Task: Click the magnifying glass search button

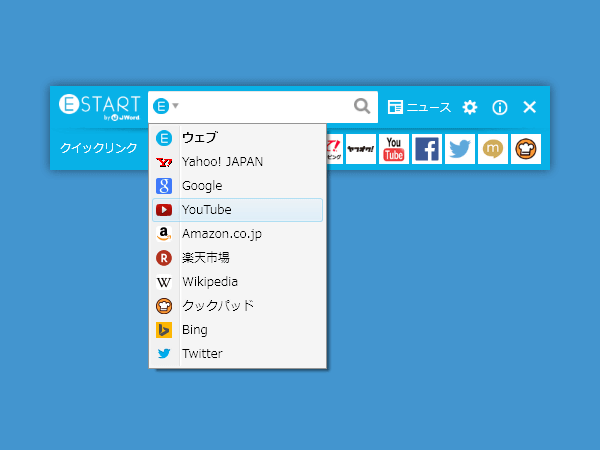Action: (362, 106)
